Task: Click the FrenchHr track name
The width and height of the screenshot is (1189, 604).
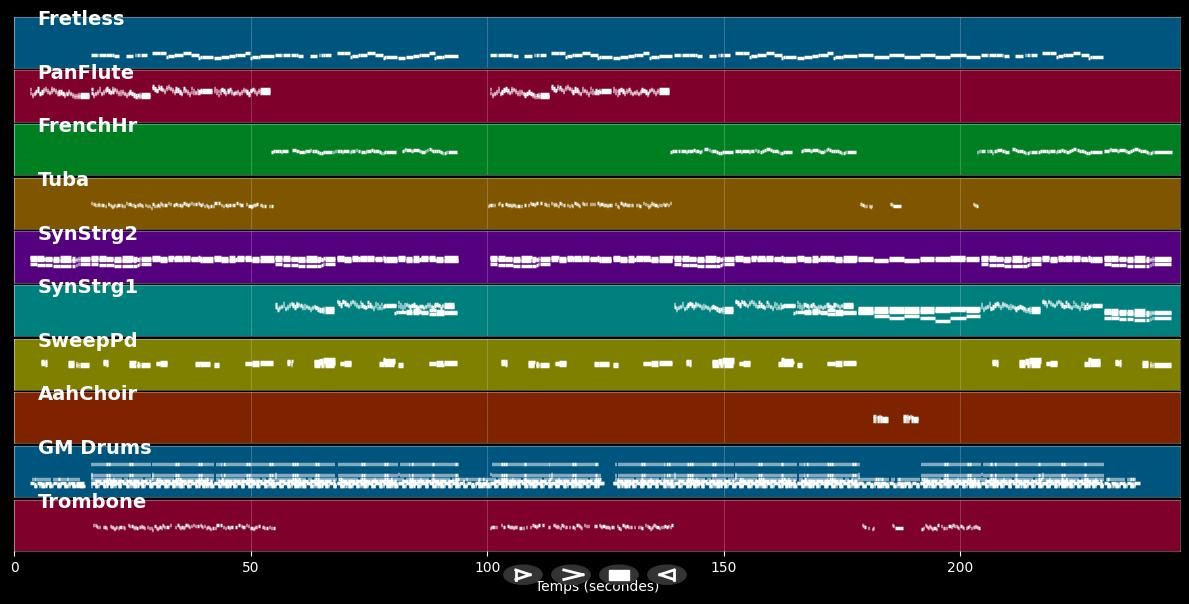Action: pos(87,126)
